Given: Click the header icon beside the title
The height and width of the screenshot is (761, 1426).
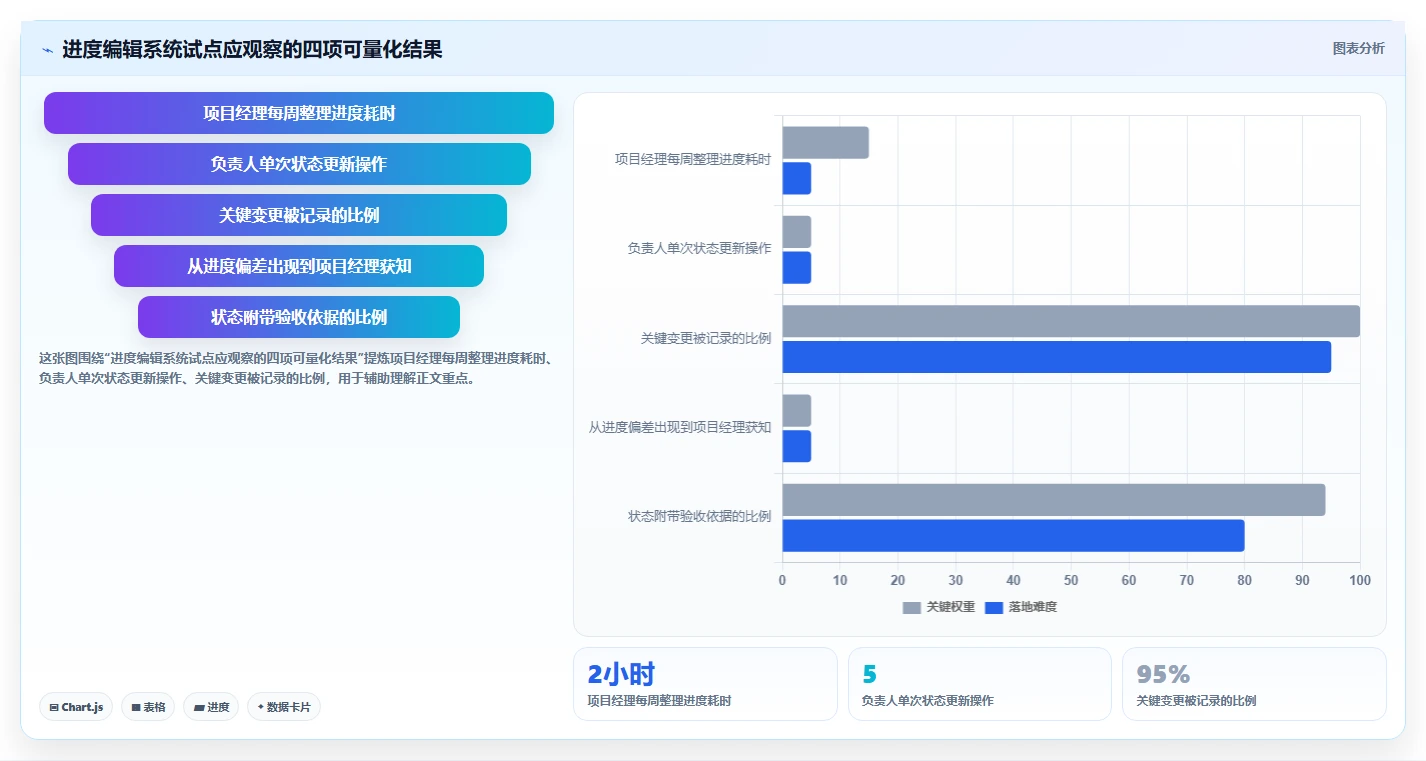Looking at the screenshot, I should [x=47, y=50].
